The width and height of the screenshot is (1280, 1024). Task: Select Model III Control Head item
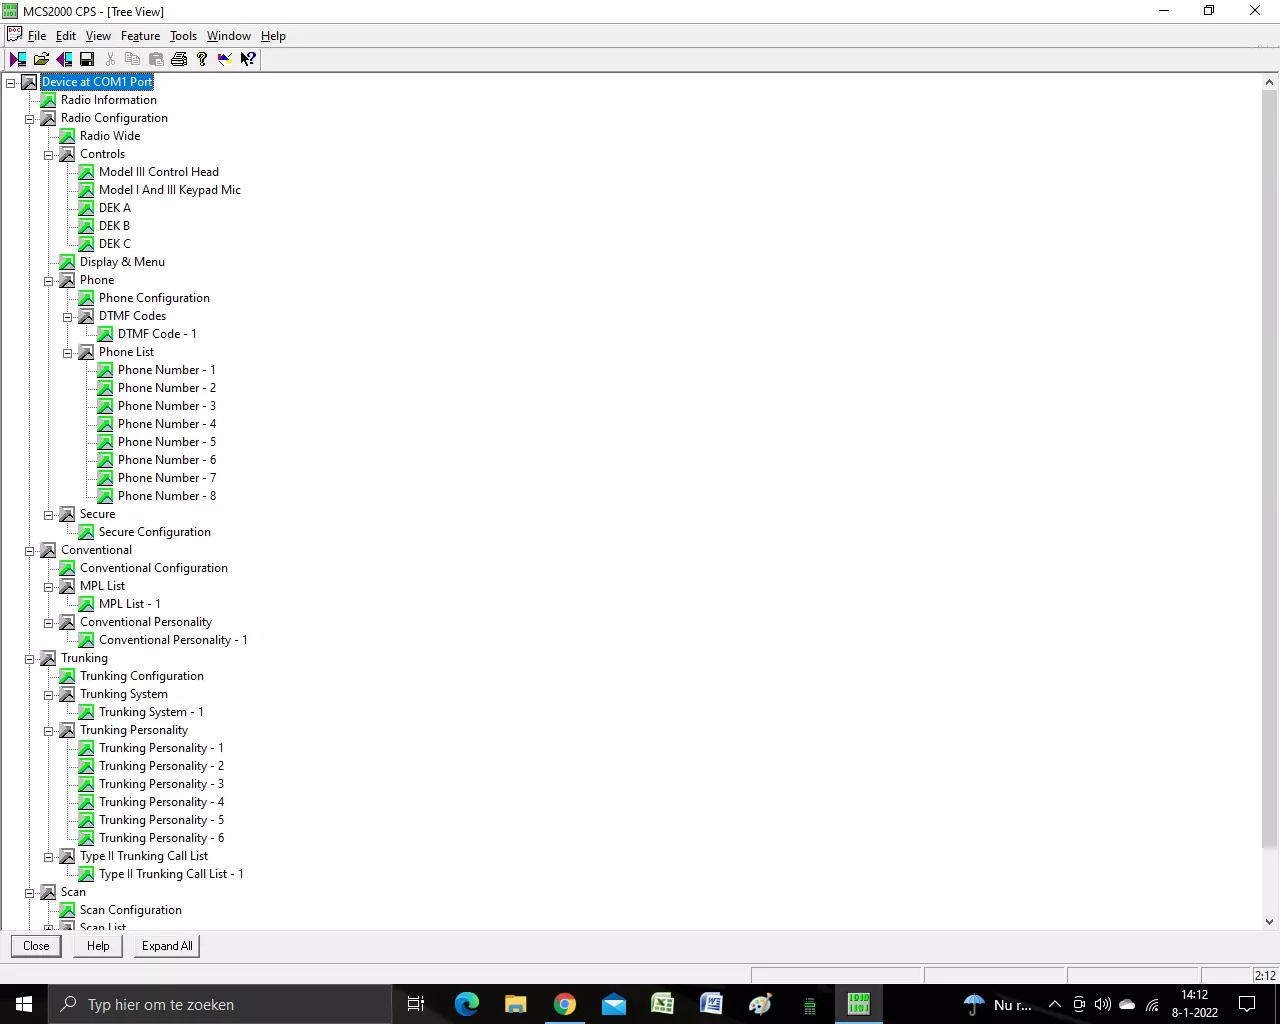point(159,172)
